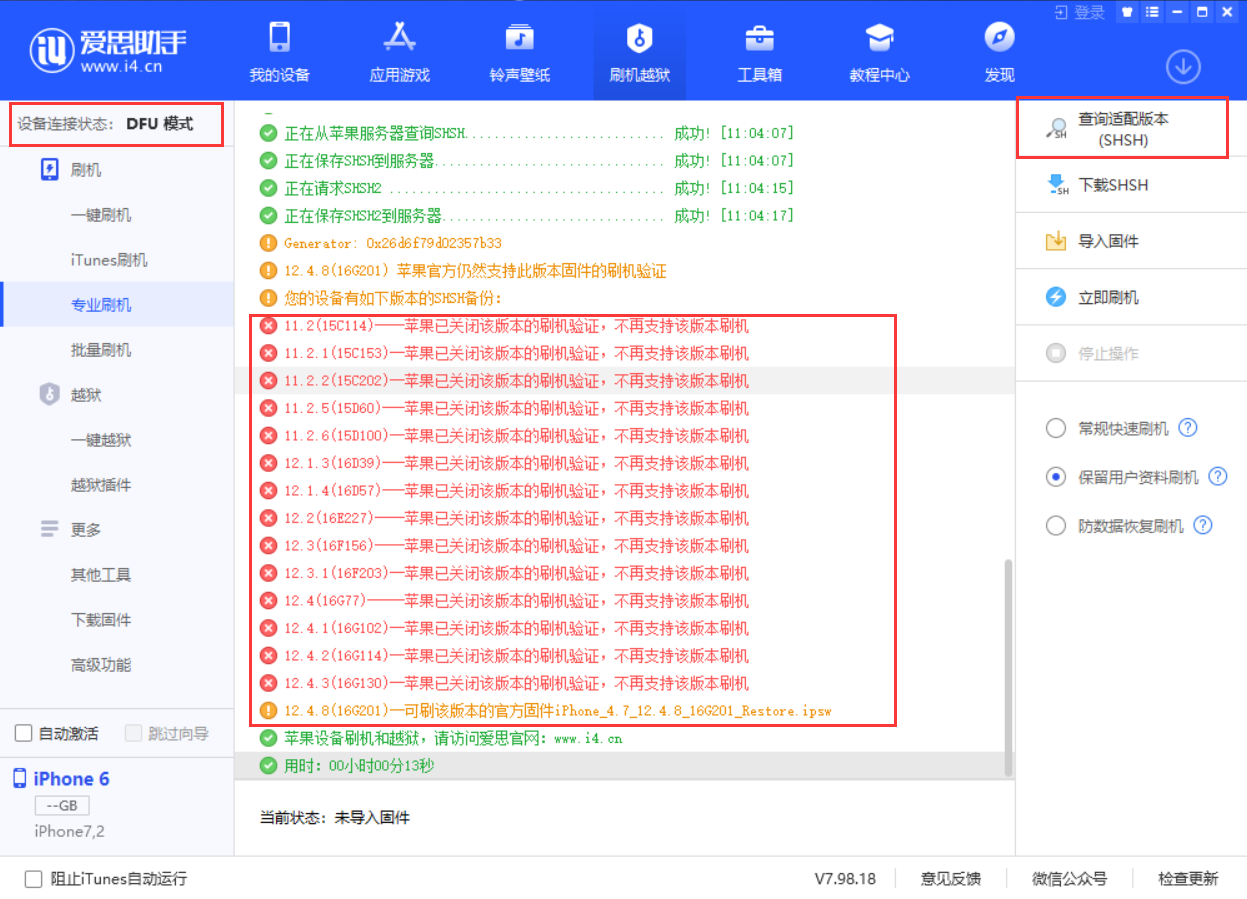The height and width of the screenshot is (899, 1247).
Task: Click the 导入固件 button
Action: (1131, 241)
